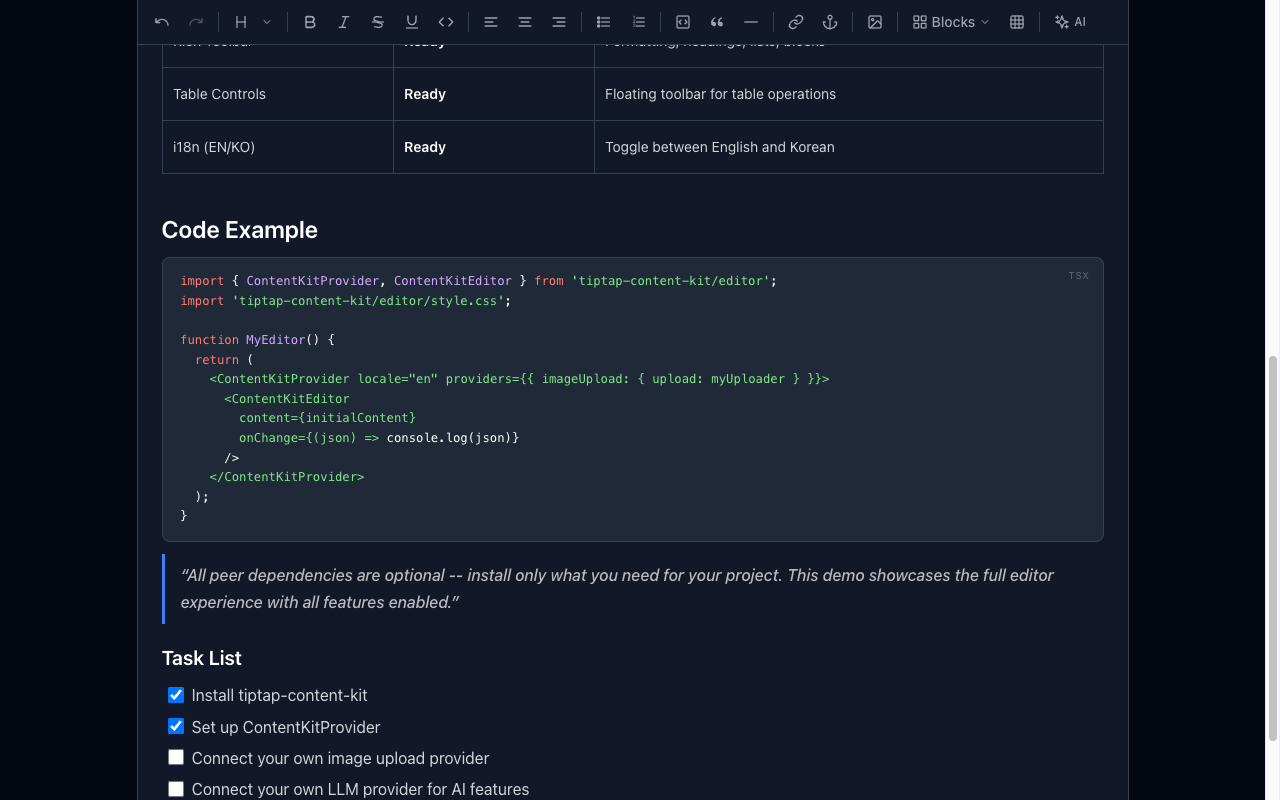This screenshot has width=1280, height=800.
Task: Uncheck Install tiptap-content-kit task
Action: coord(176,695)
